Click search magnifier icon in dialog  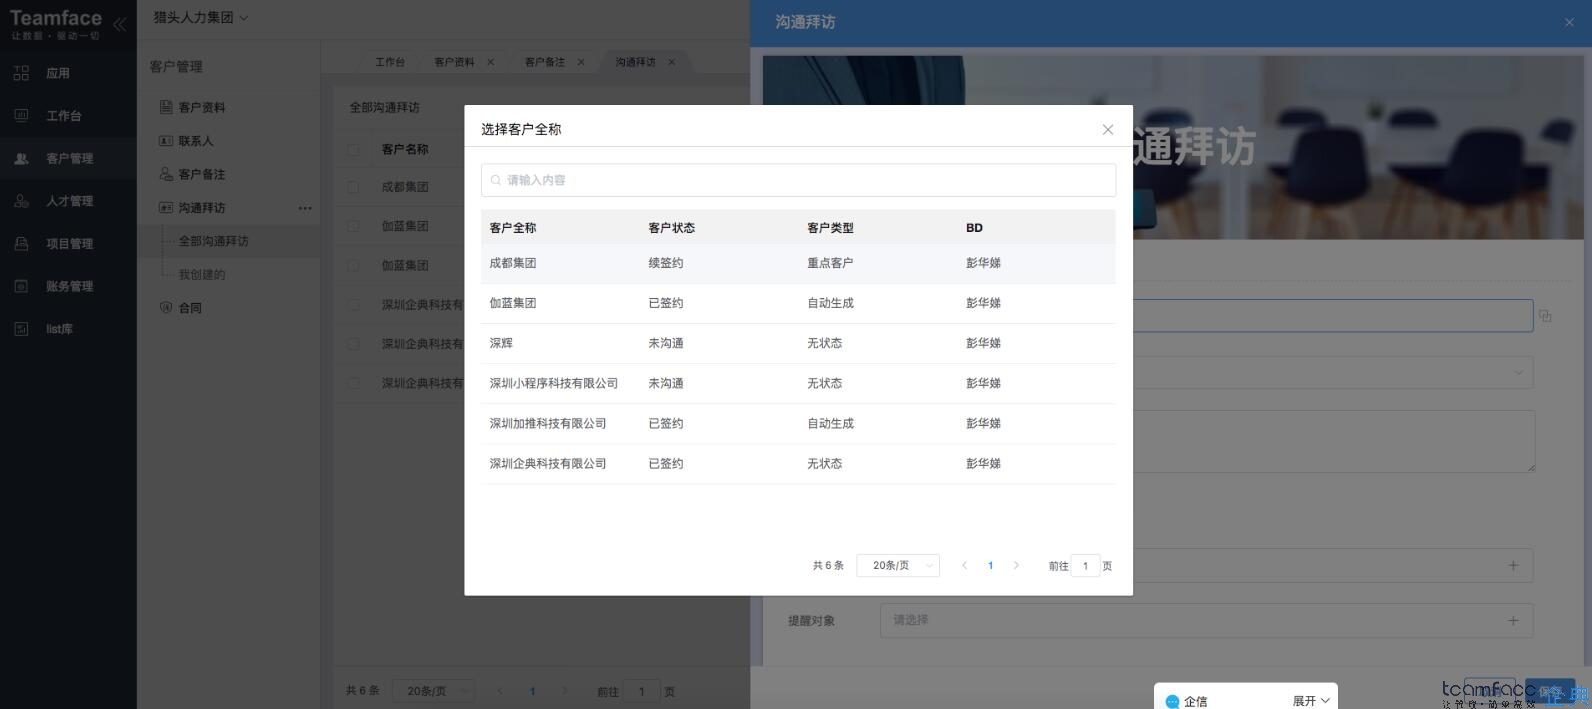click(496, 180)
